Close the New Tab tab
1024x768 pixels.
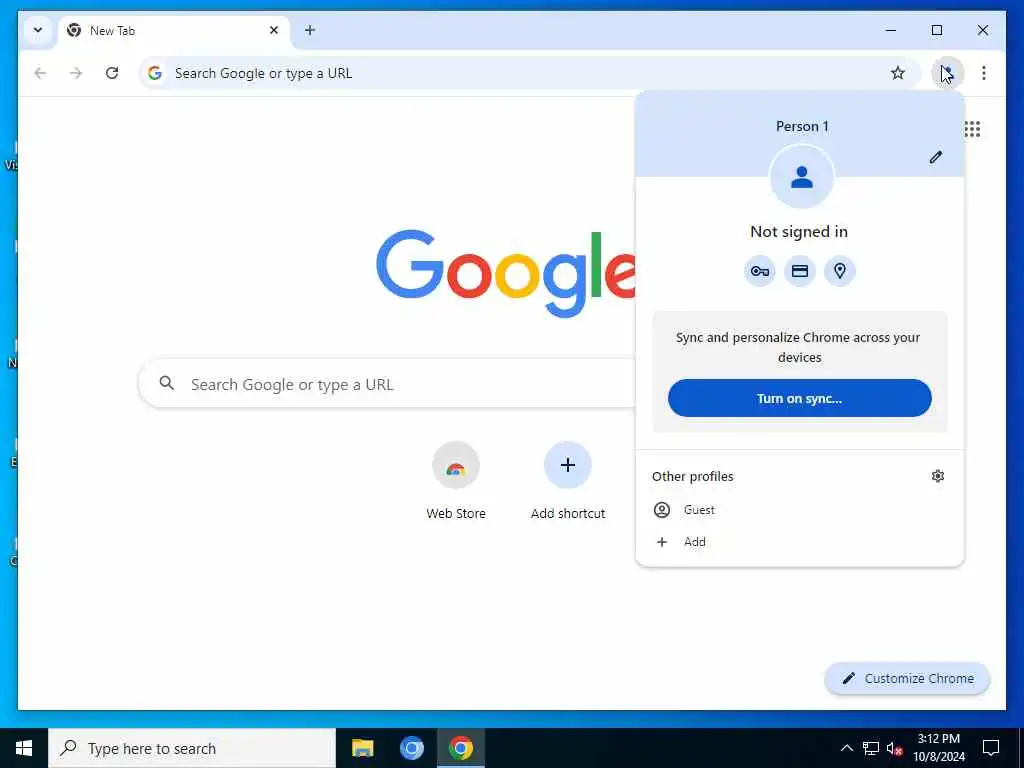point(274,30)
